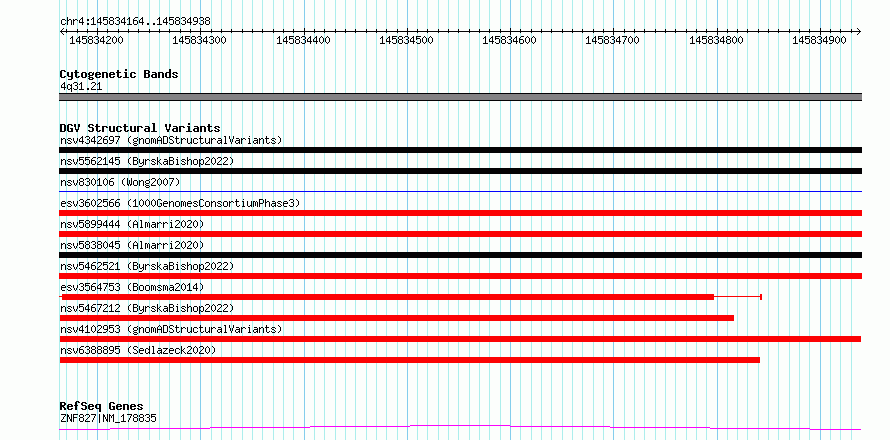Open the ZNF827|NM_178835 gene label

pos(108,419)
